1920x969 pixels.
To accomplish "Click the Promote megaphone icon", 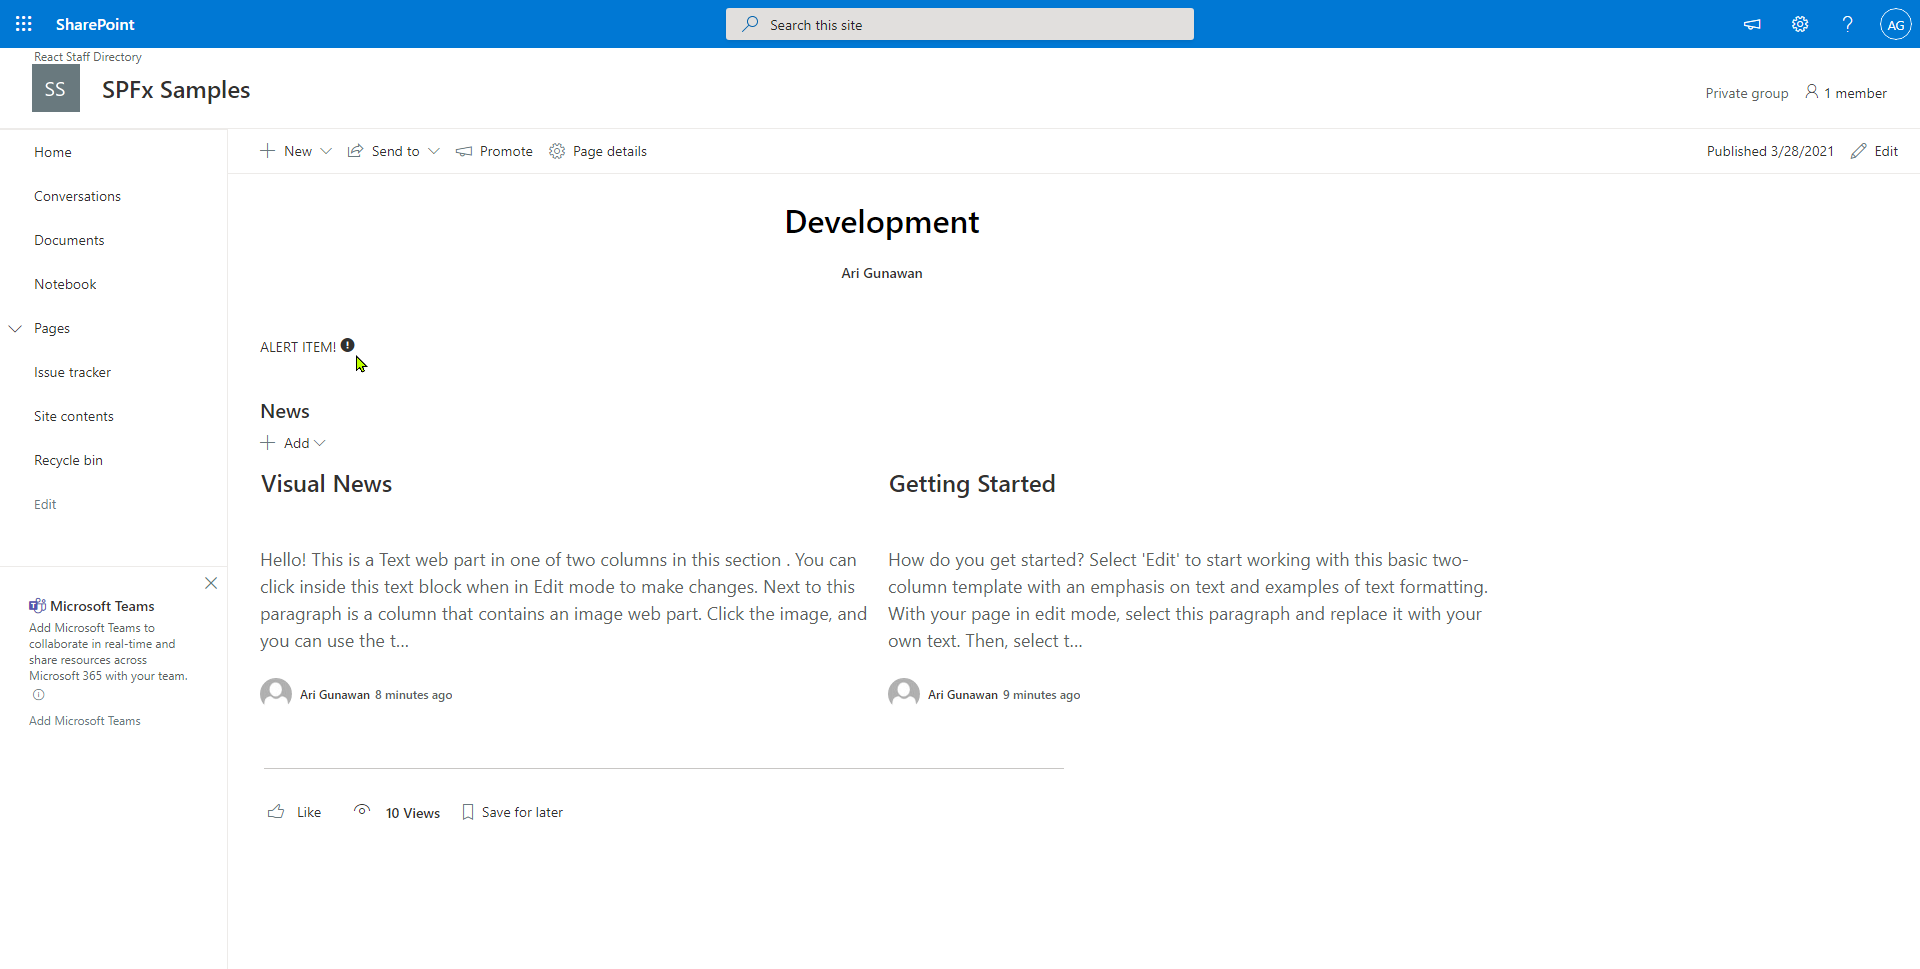I will pyautogui.click(x=464, y=151).
